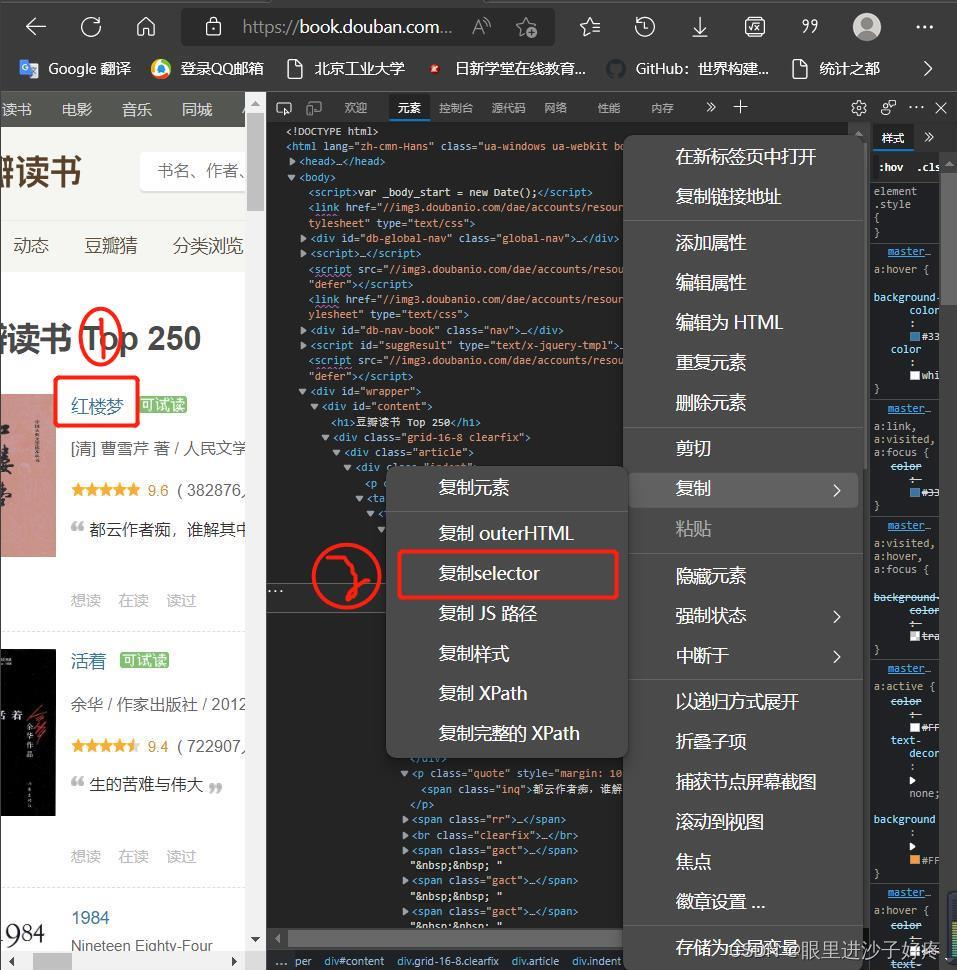Click the book search input field
The image size is (957, 970).
tap(194, 171)
